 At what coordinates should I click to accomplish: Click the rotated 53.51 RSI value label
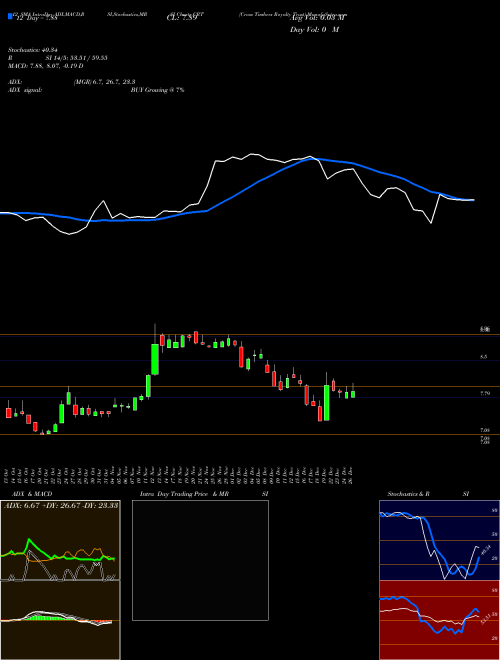pos(487,619)
